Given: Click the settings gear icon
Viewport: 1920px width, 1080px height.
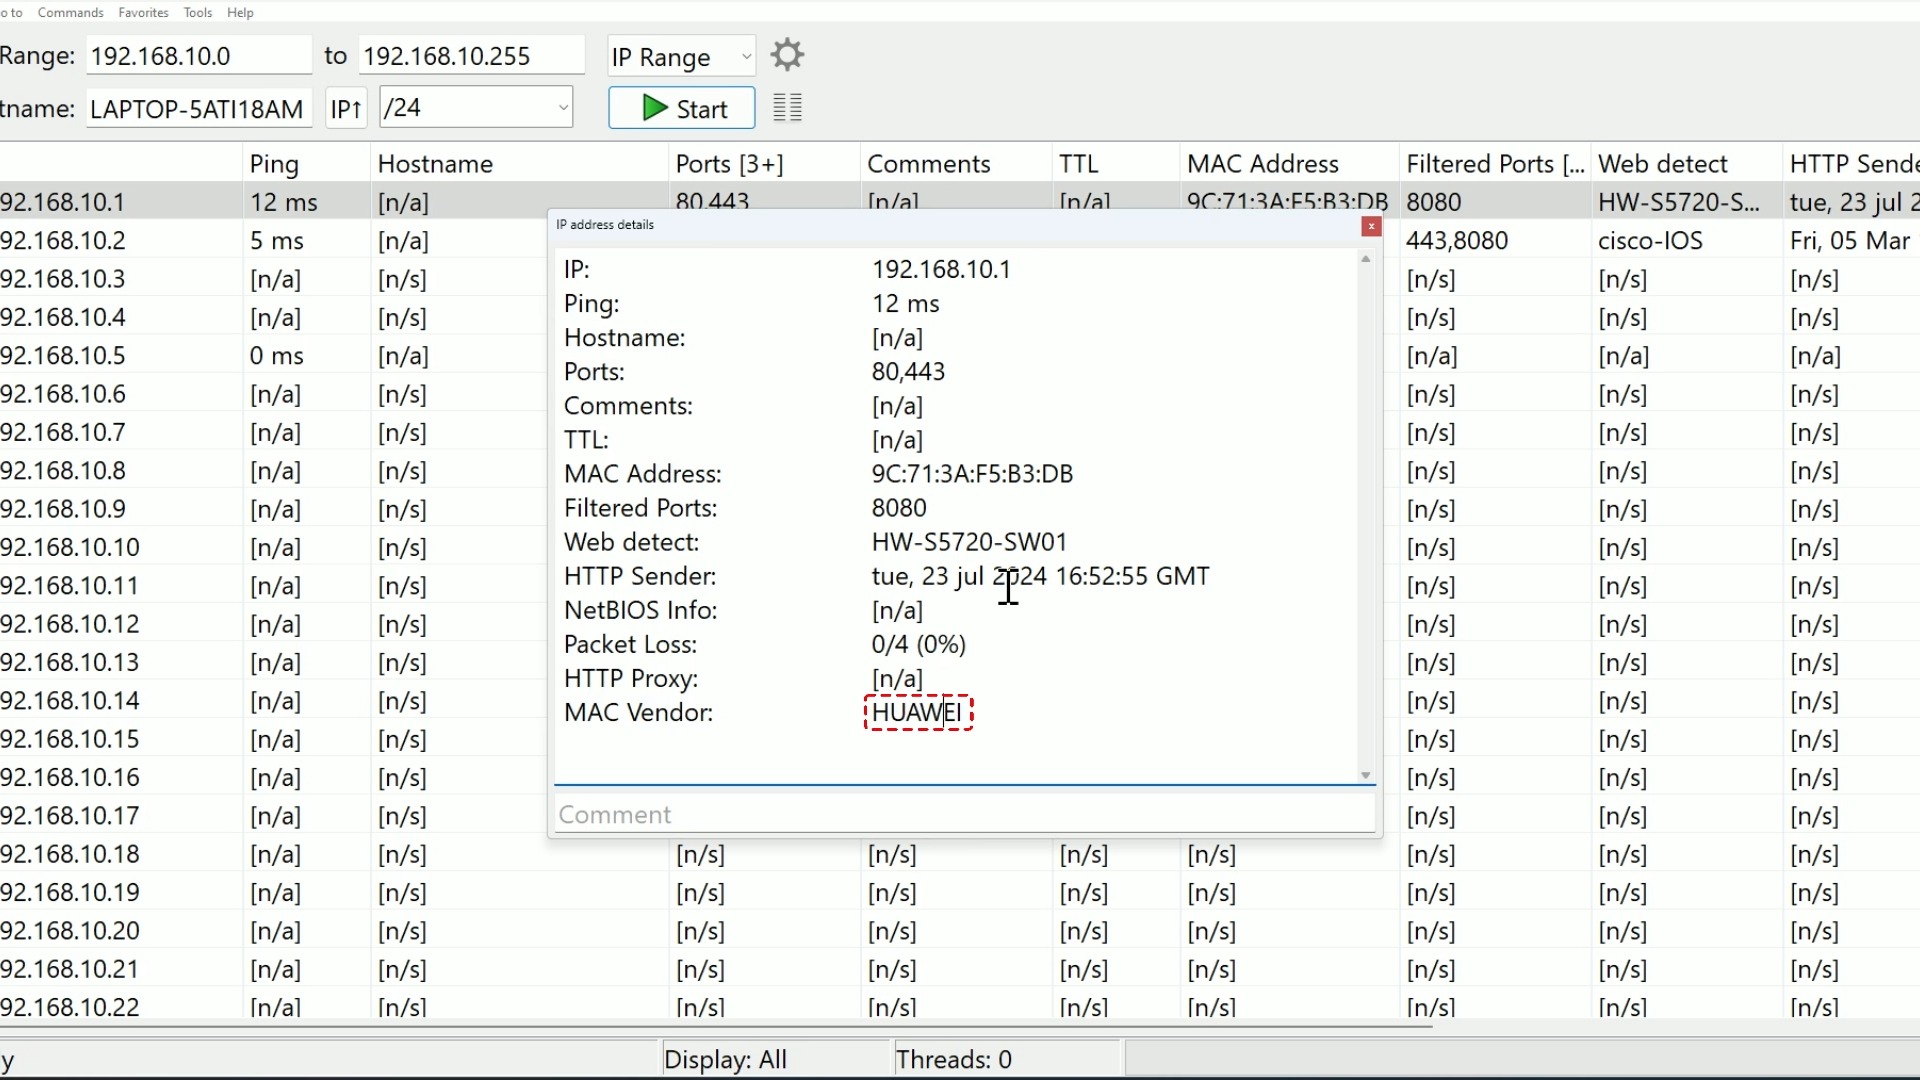Looking at the screenshot, I should [x=787, y=55].
